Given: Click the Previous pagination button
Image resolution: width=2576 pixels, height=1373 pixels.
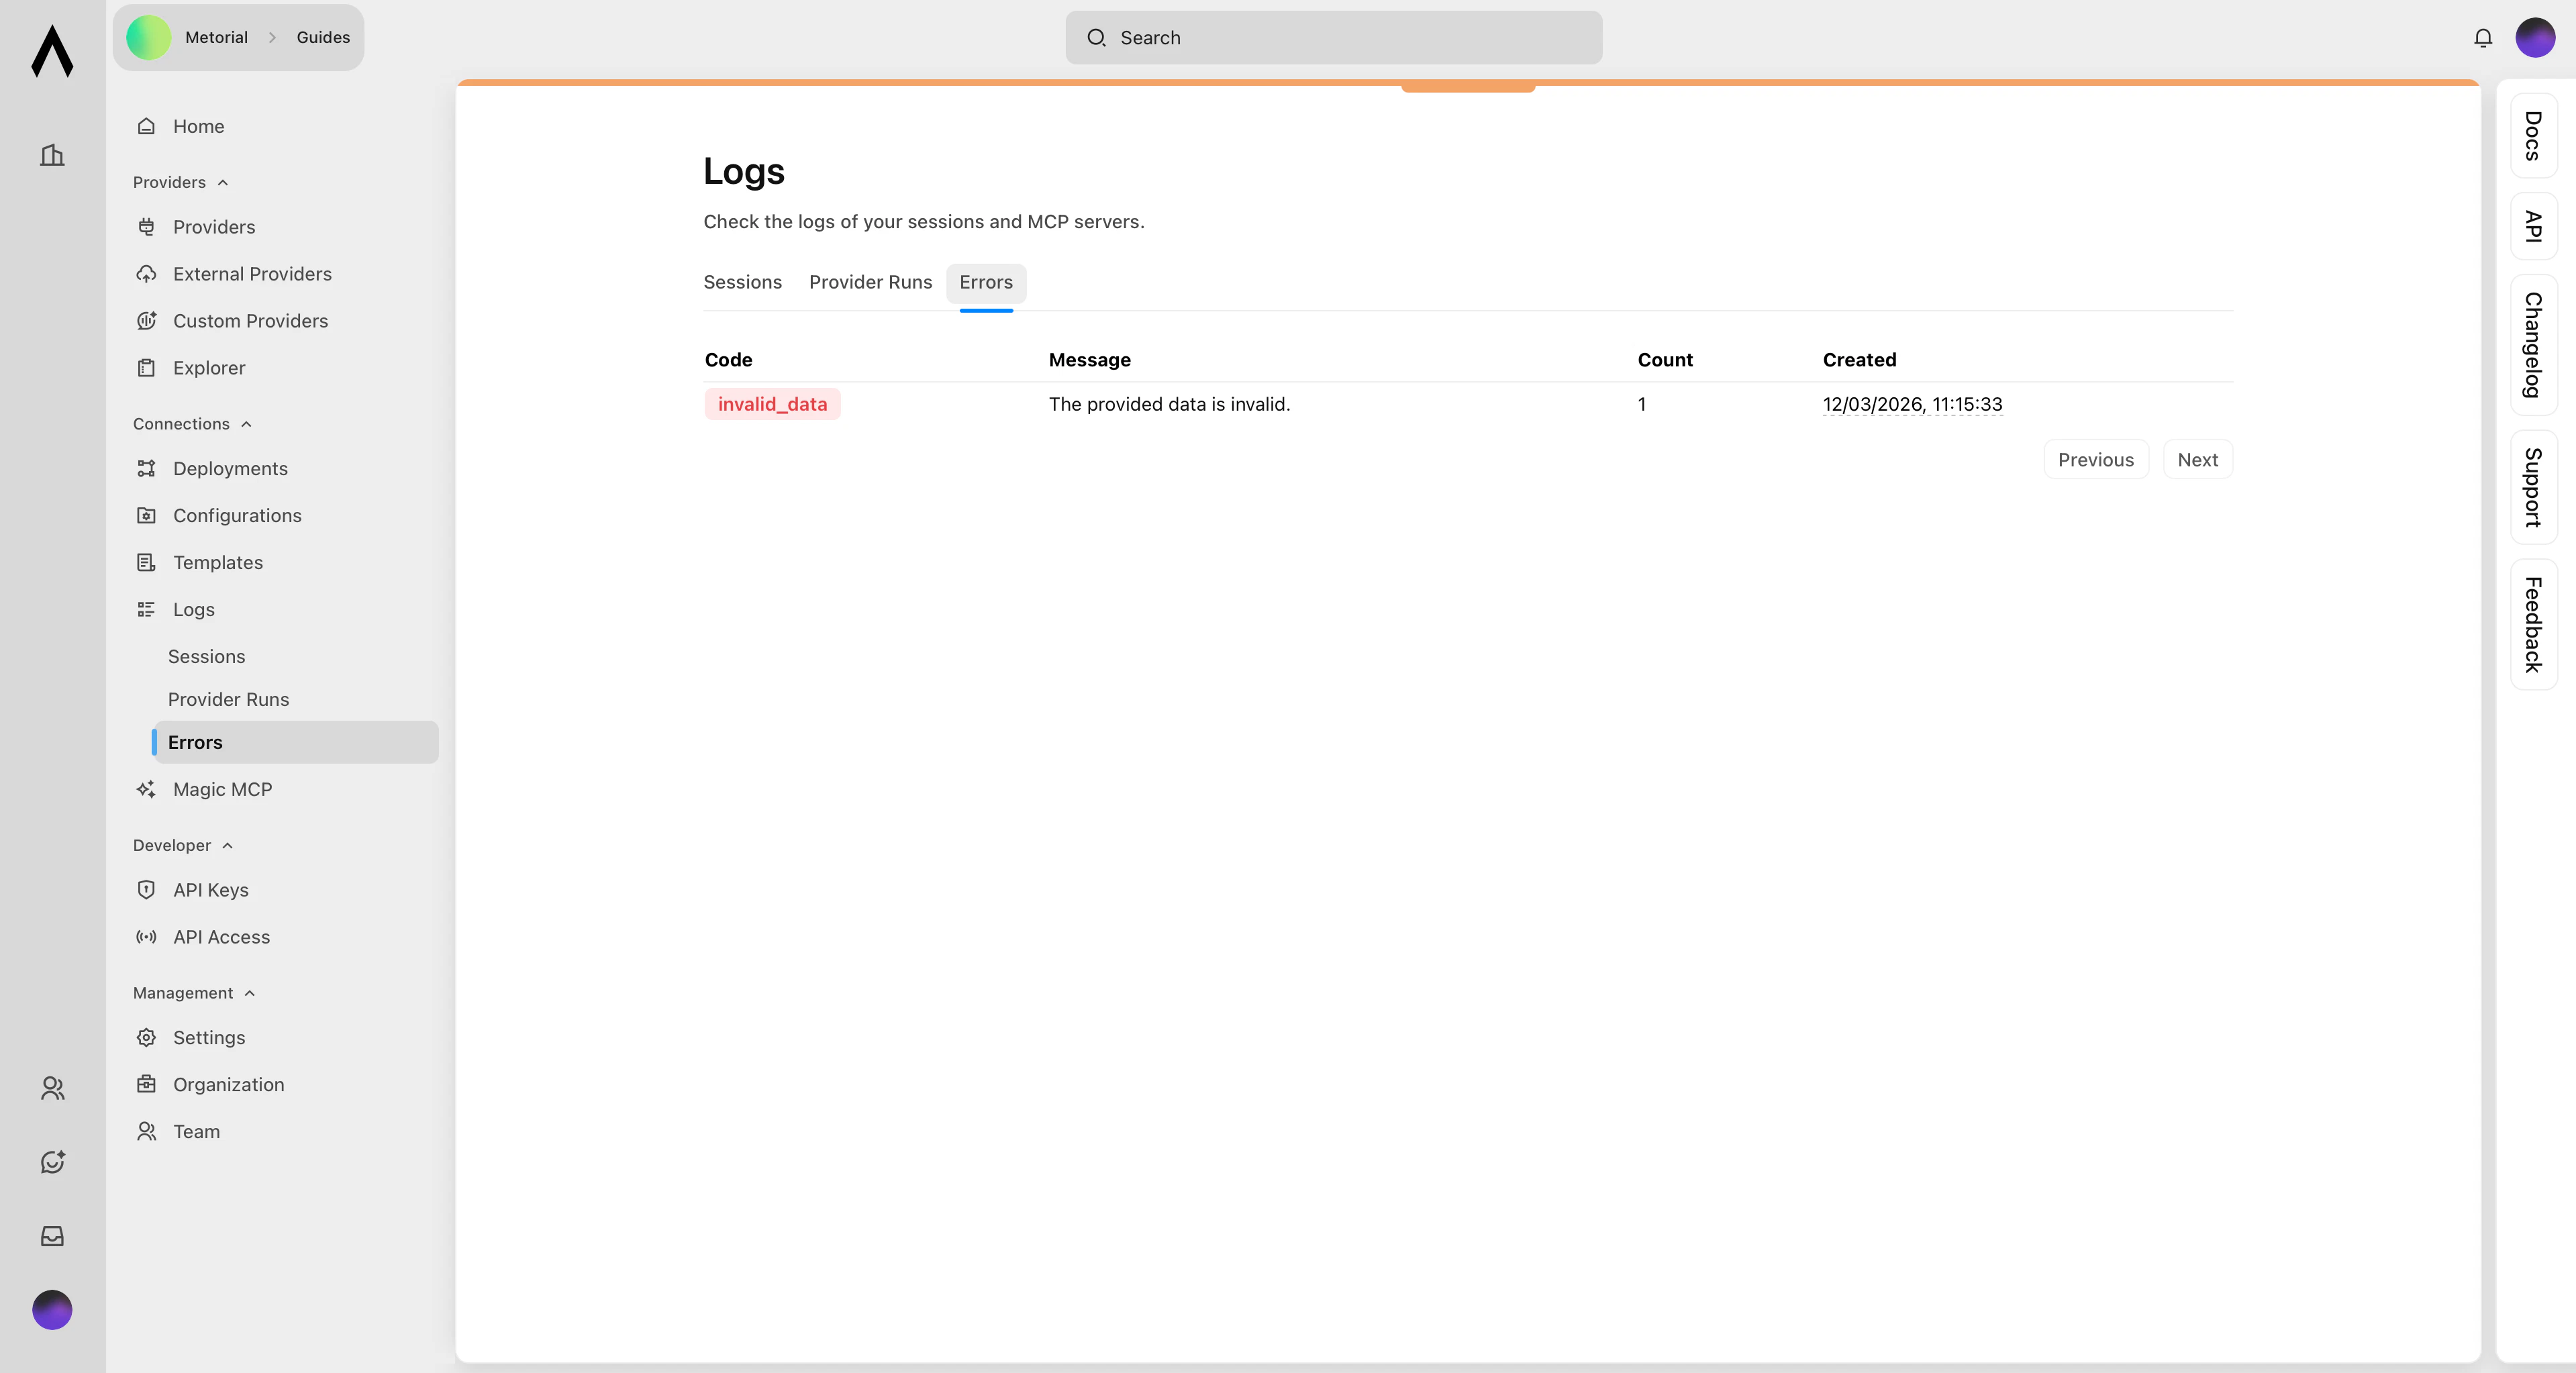Looking at the screenshot, I should 2095,459.
